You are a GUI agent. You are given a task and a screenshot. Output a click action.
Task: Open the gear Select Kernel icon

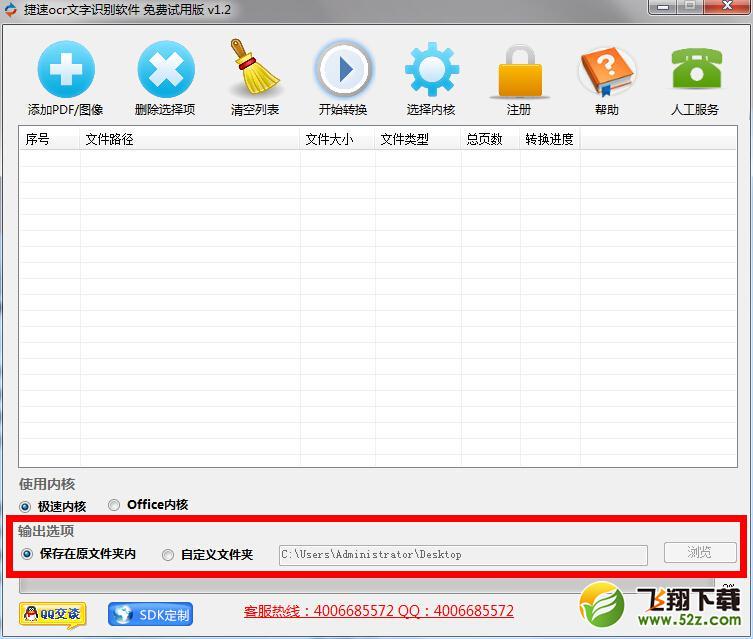pos(431,69)
